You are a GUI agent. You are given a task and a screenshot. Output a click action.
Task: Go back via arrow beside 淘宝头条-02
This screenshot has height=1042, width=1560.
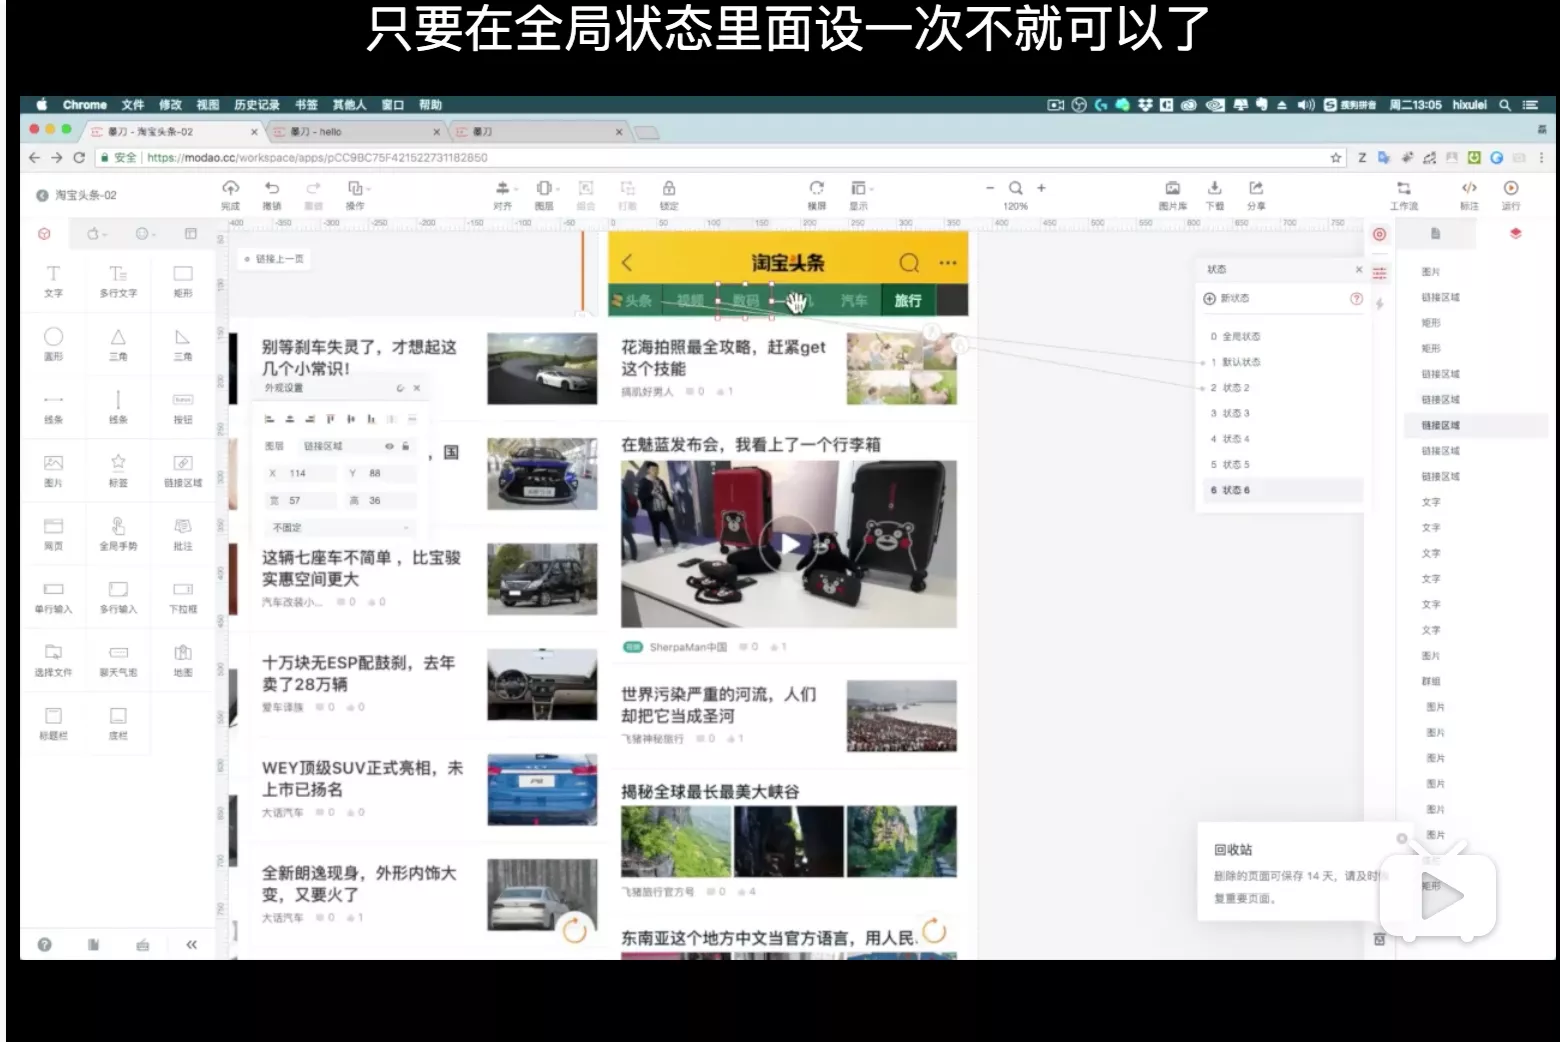click(x=42, y=195)
